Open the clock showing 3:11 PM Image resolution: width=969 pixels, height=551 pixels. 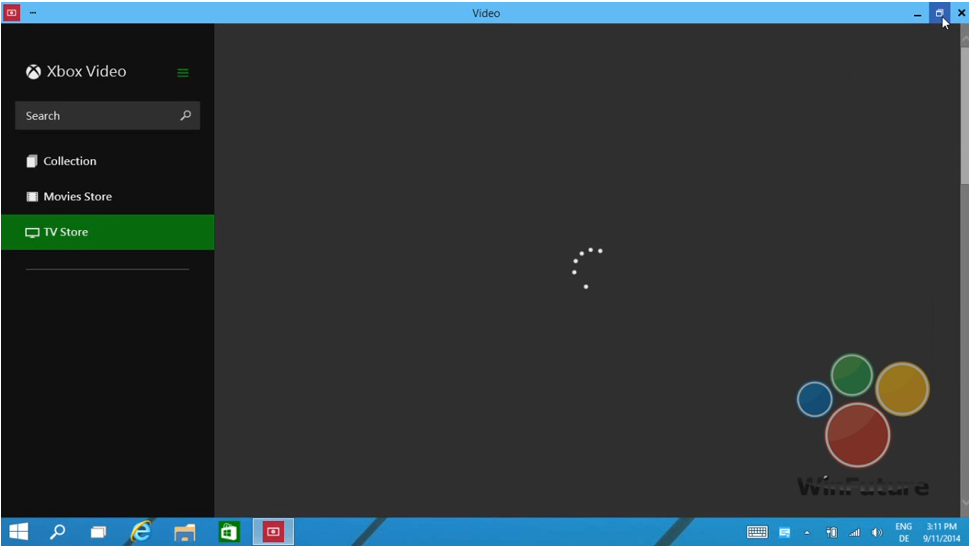[x=942, y=532]
